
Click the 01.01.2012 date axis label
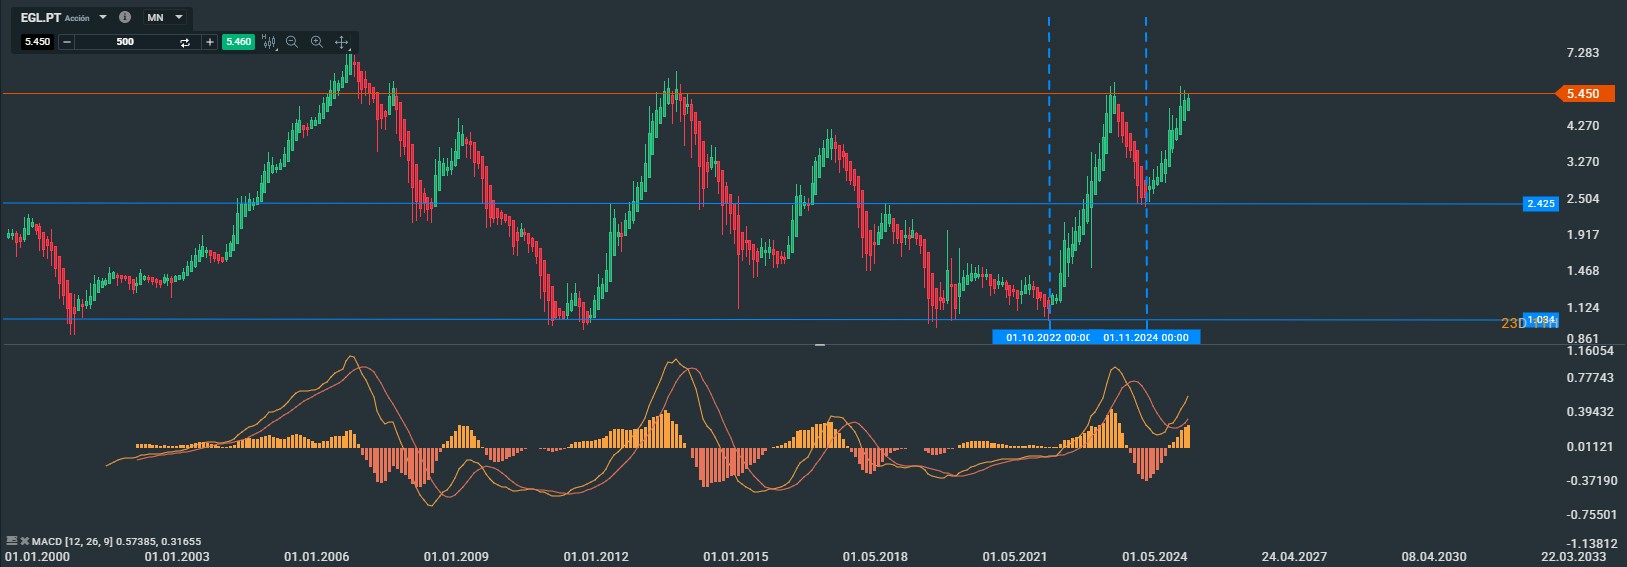click(596, 557)
